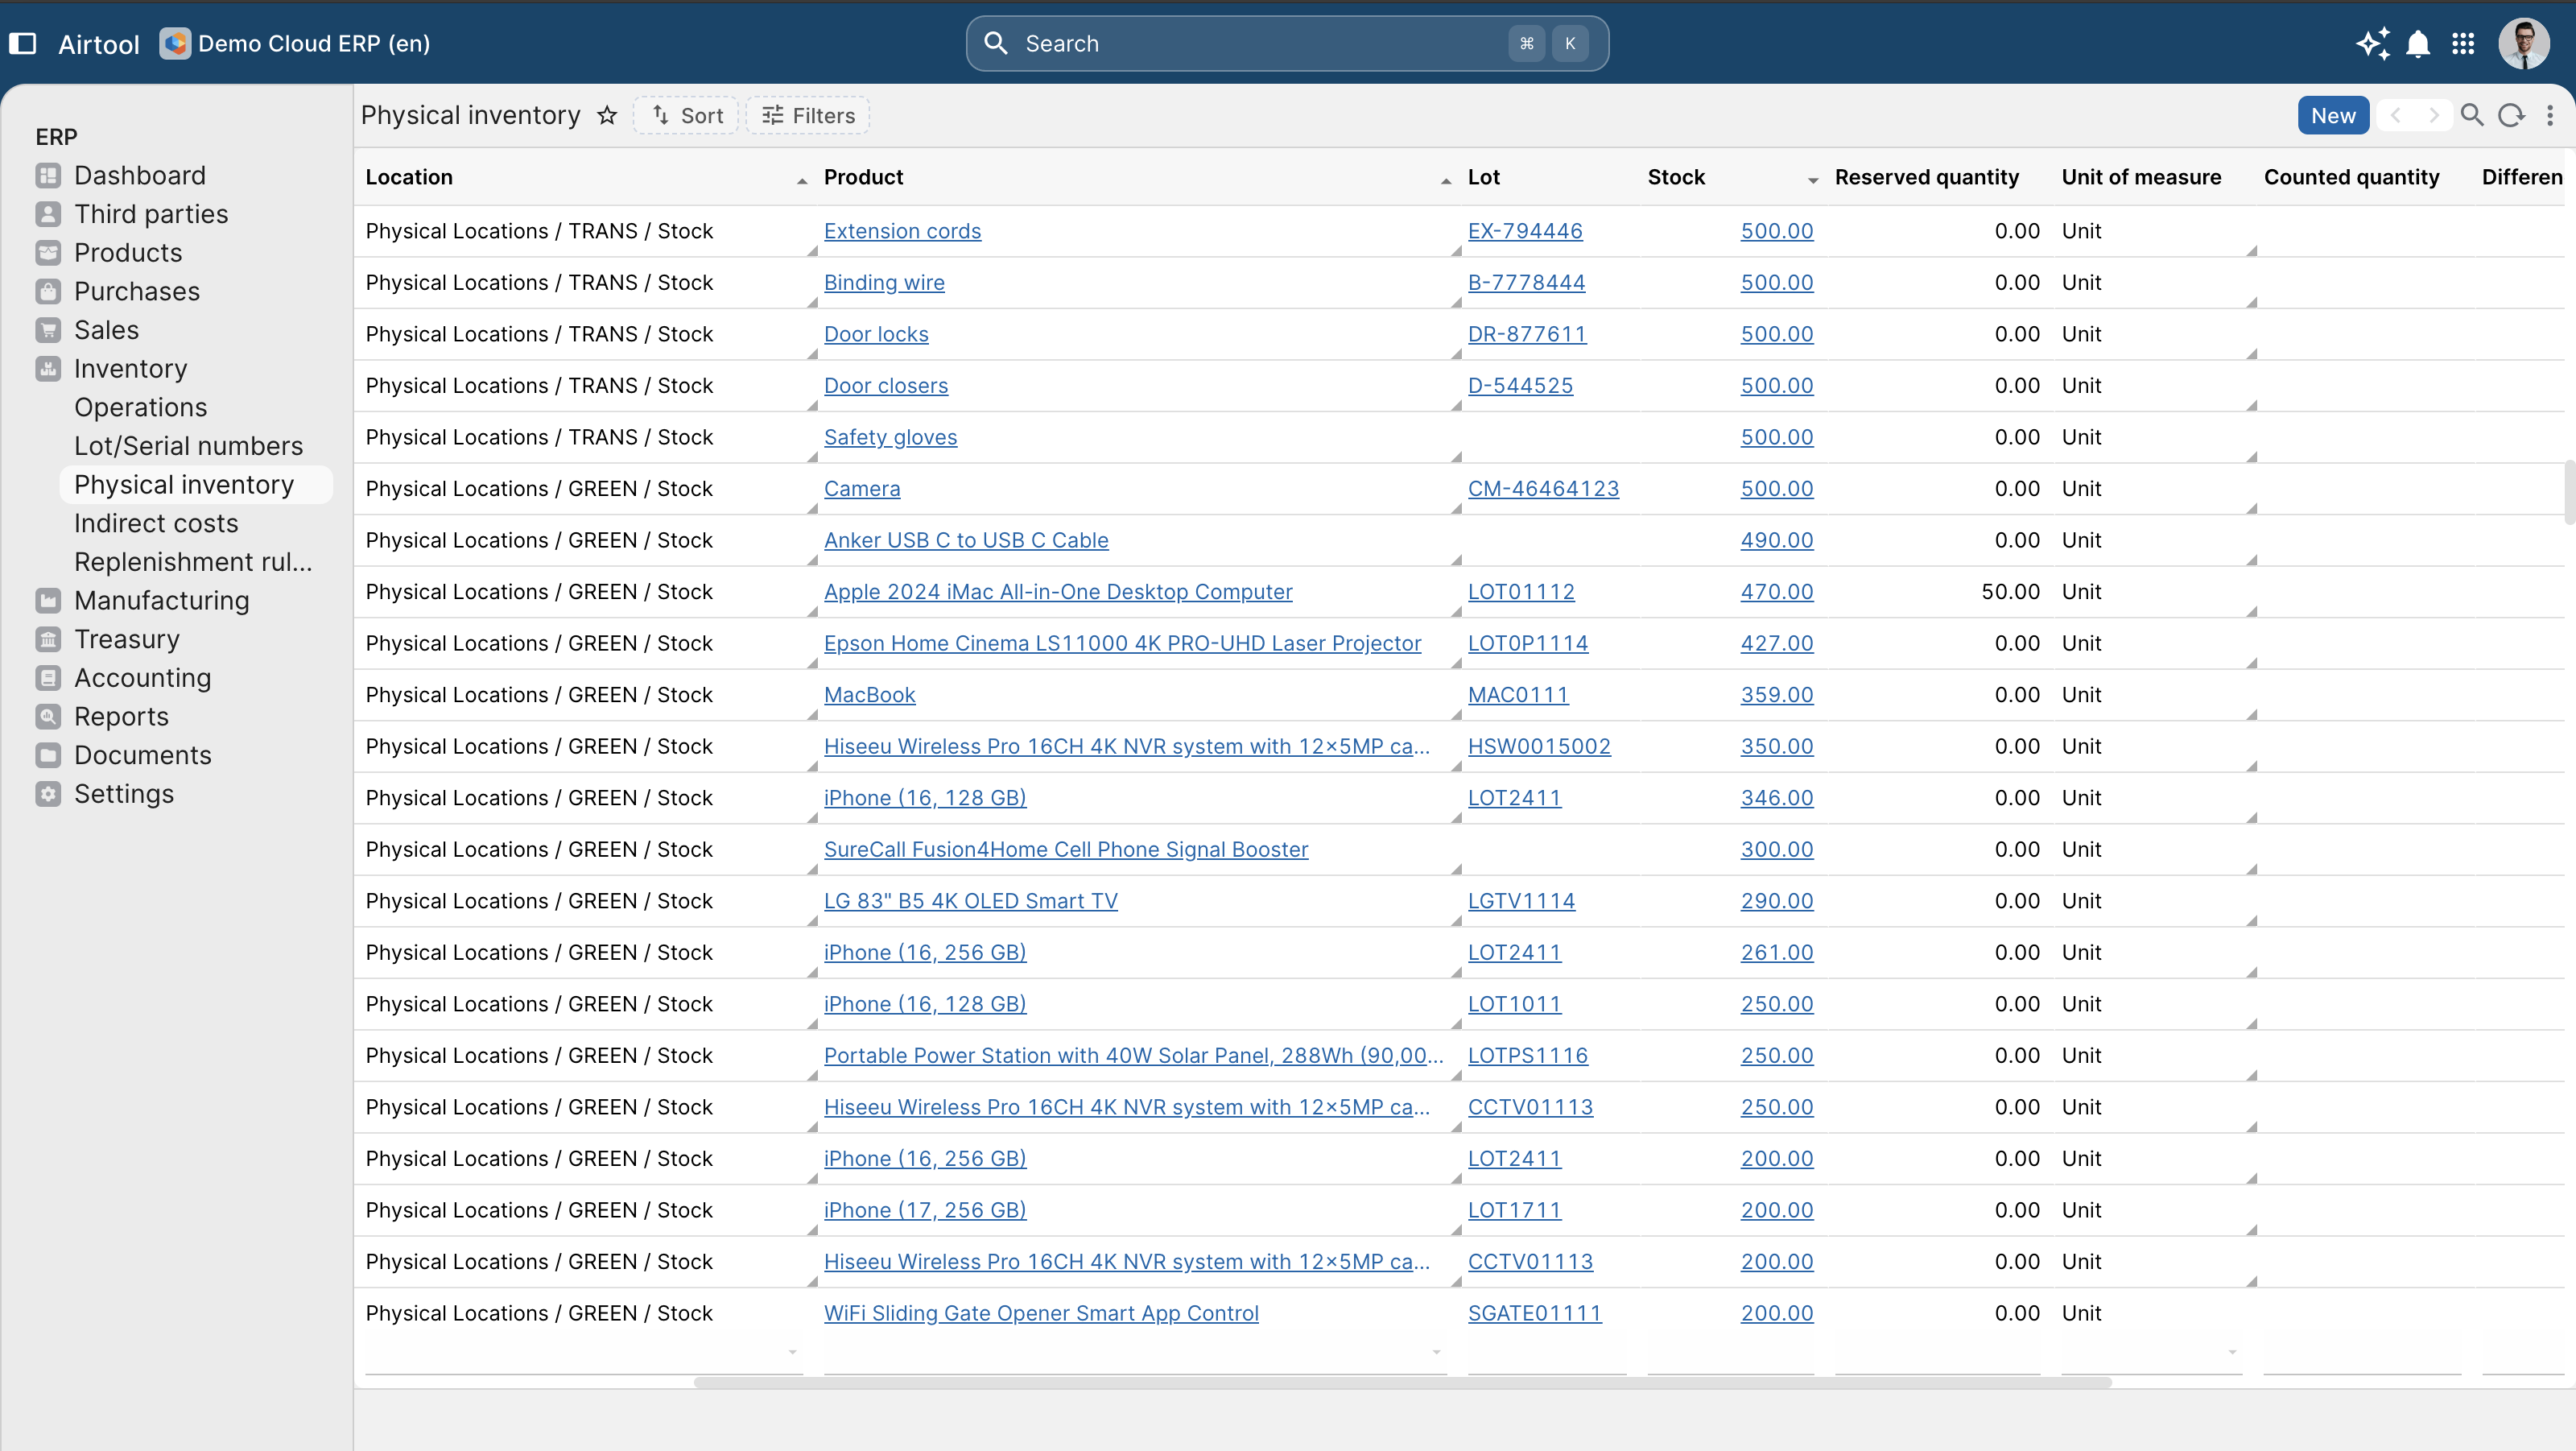Image resolution: width=2576 pixels, height=1451 pixels.
Task: Click the Unit of measure column header
Action: pos(2141,177)
